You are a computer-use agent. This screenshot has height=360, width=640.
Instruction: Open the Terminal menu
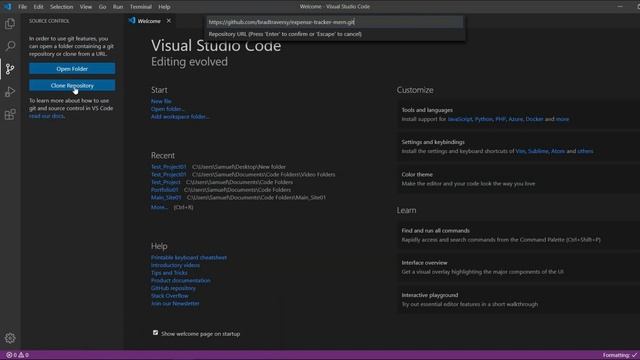coord(141,7)
